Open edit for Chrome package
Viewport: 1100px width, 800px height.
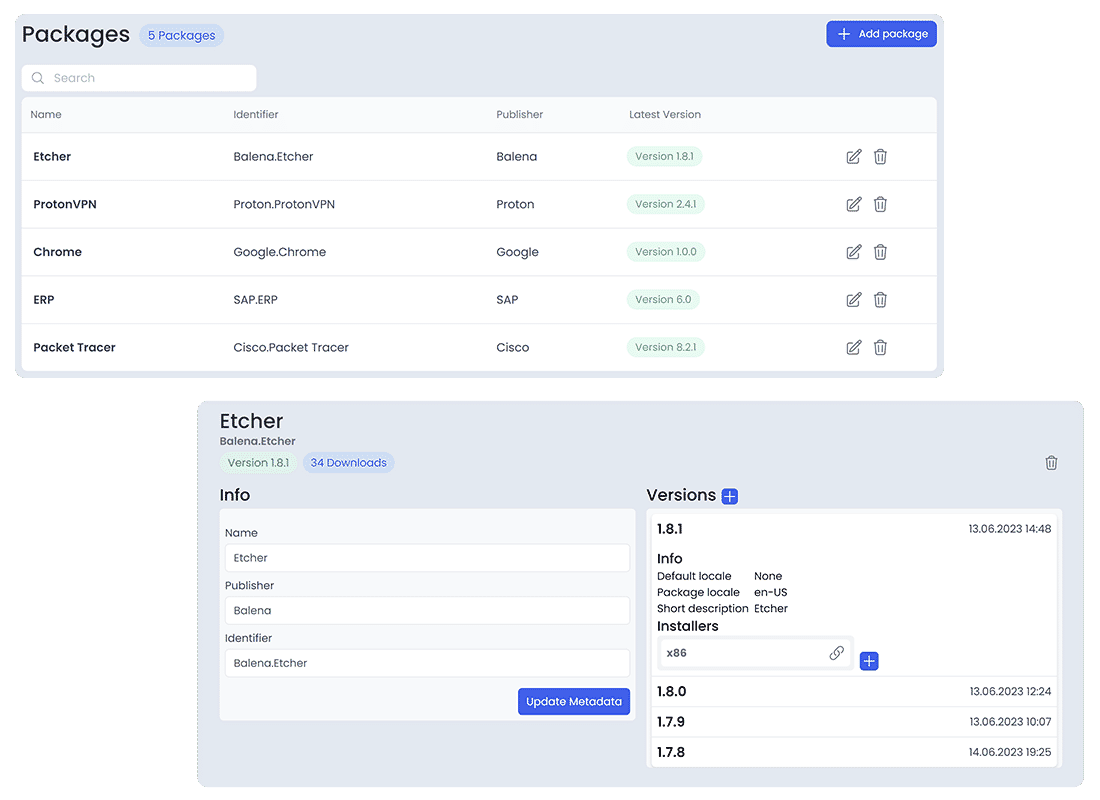click(853, 252)
